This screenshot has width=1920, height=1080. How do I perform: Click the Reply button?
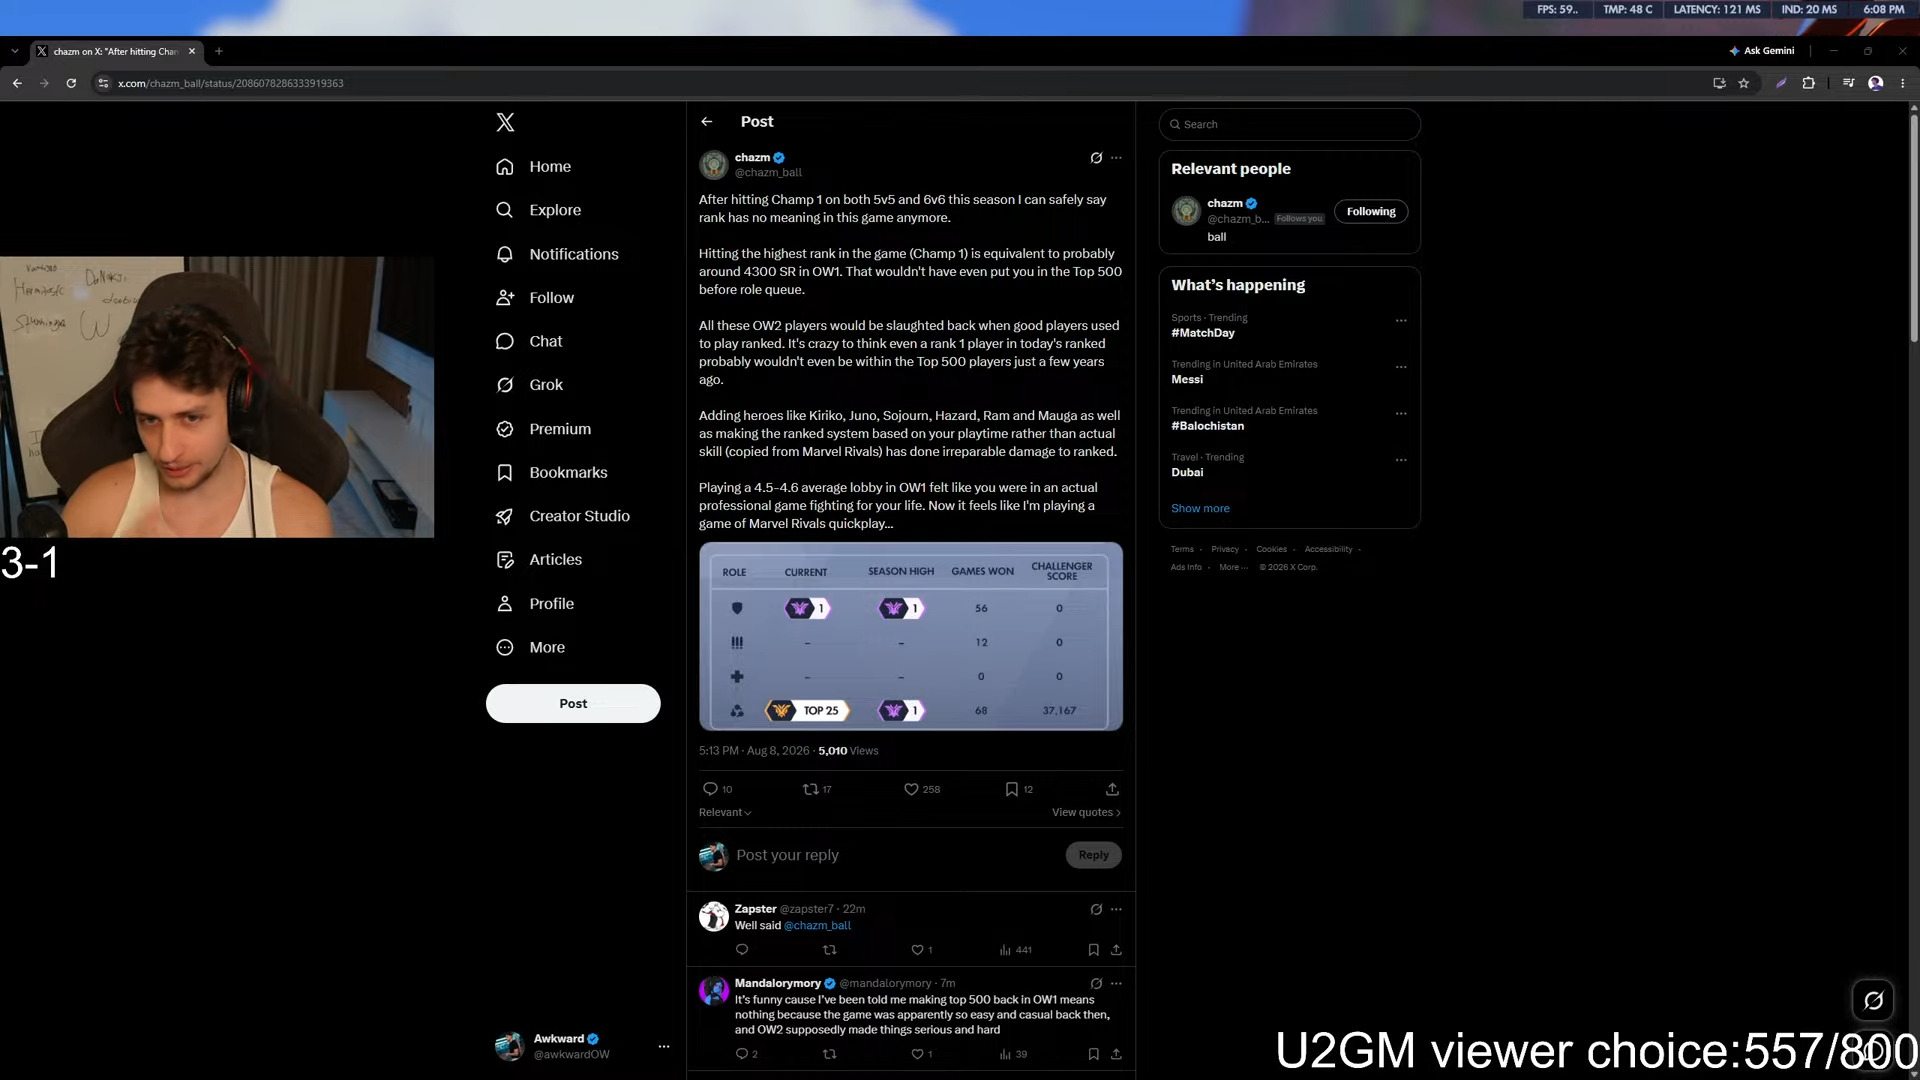pos(1093,855)
